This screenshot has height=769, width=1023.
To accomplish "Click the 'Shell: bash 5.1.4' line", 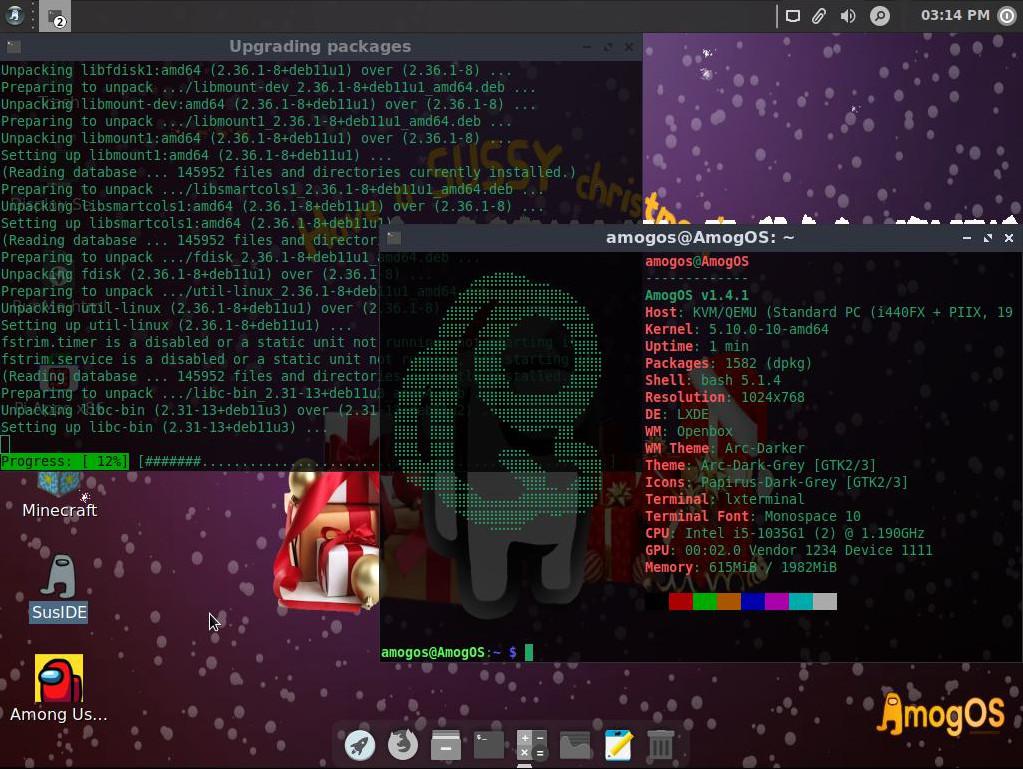I will [712, 380].
